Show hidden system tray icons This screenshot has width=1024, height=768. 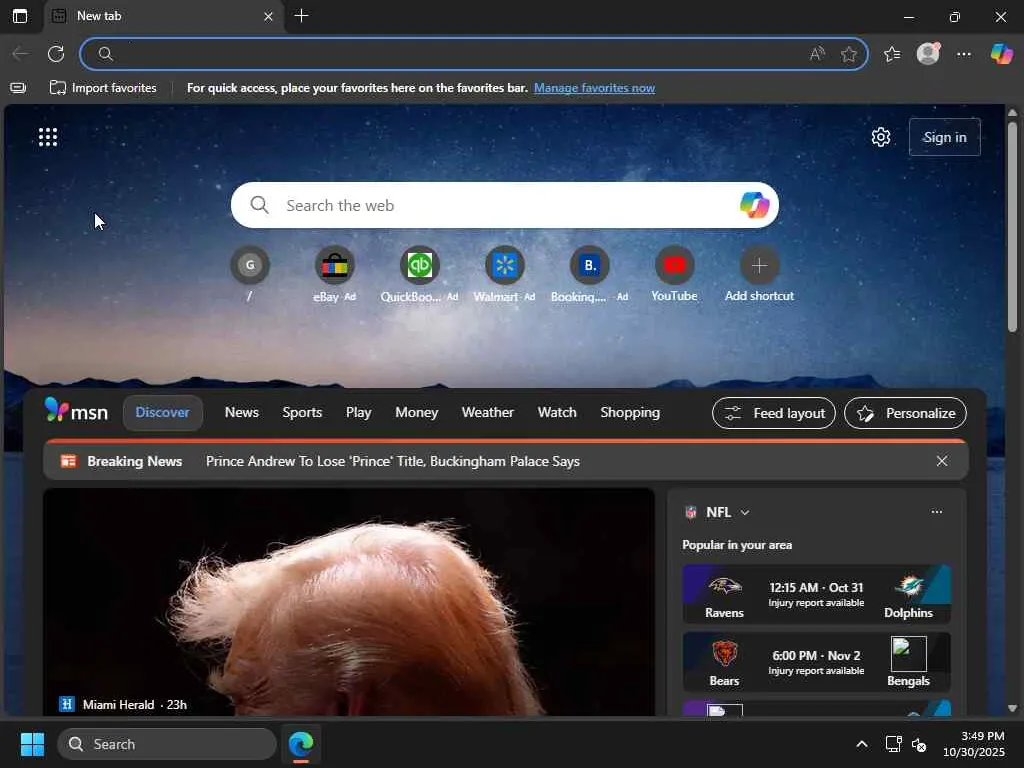point(862,744)
